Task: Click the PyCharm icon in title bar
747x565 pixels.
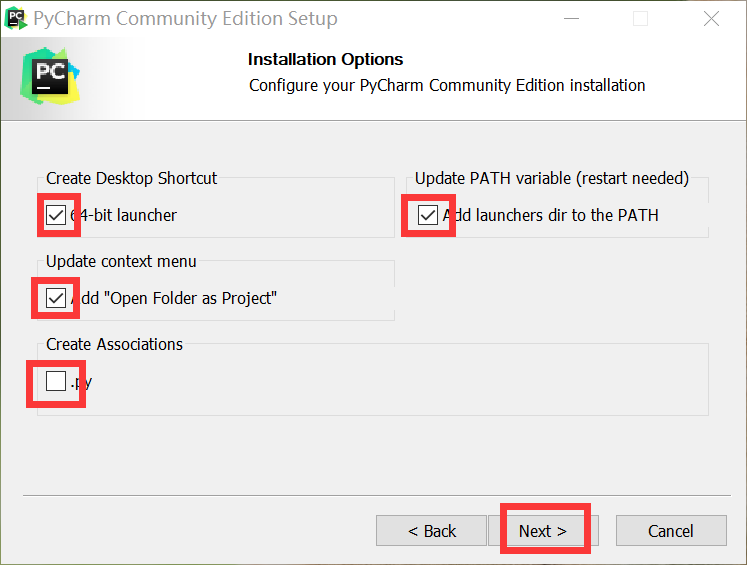Action: click(x=16, y=19)
